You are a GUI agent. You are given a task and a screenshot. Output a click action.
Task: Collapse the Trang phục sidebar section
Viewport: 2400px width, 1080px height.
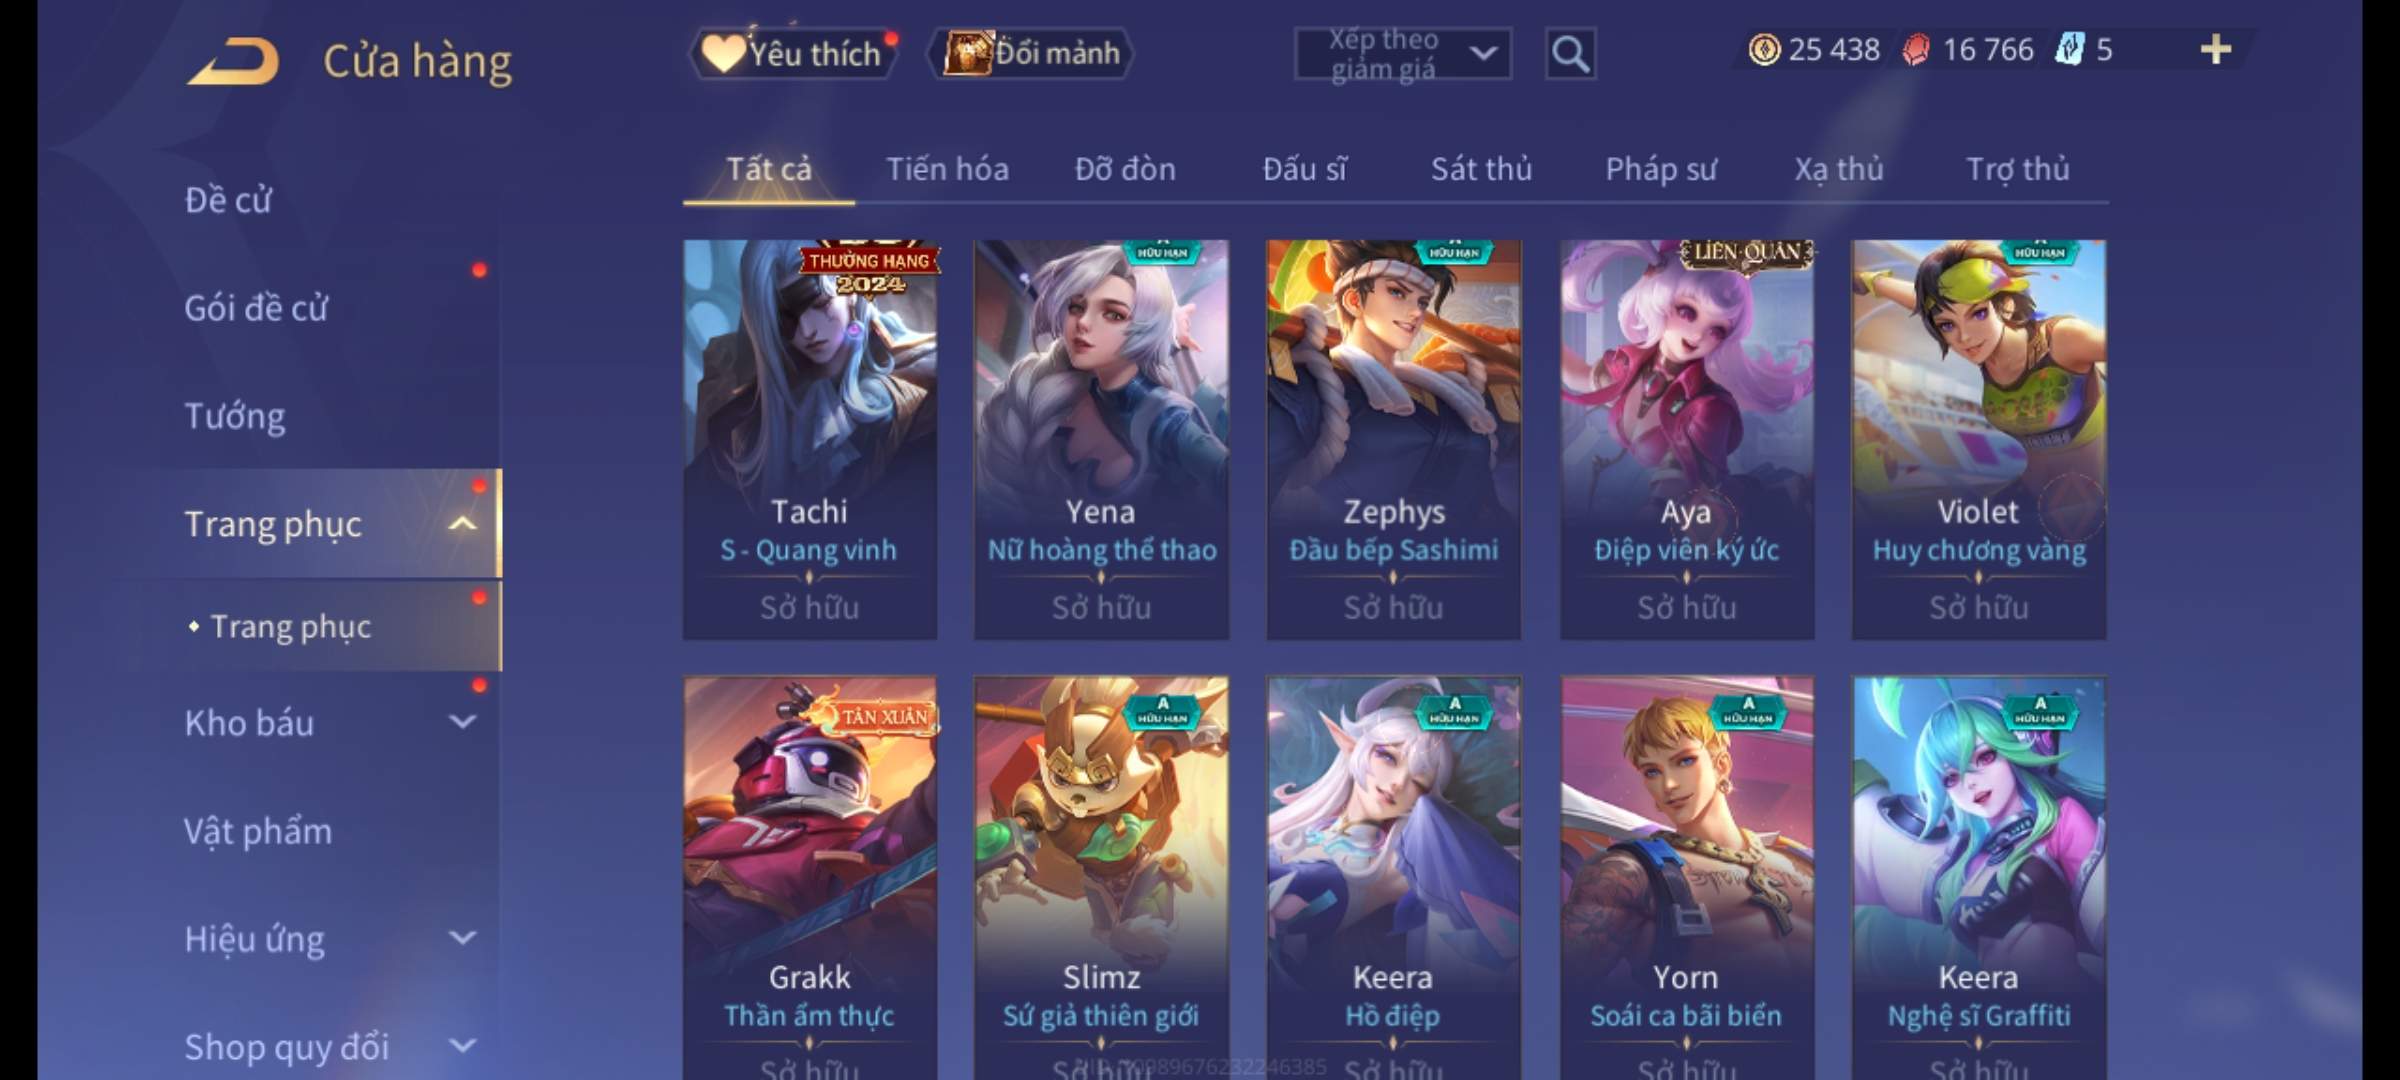462,523
